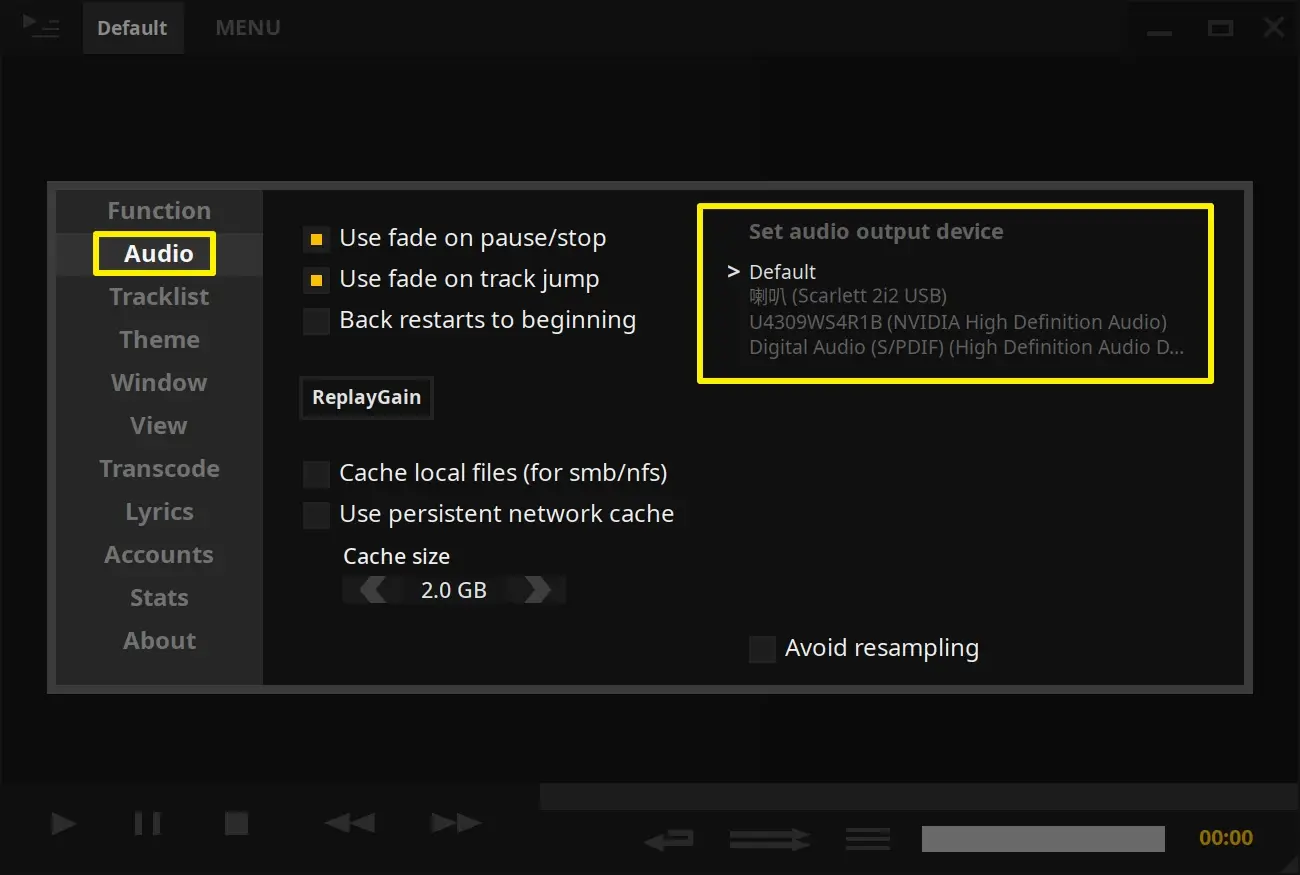Switch to the Tracklist settings tab

pyautogui.click(x=159, y=297)
